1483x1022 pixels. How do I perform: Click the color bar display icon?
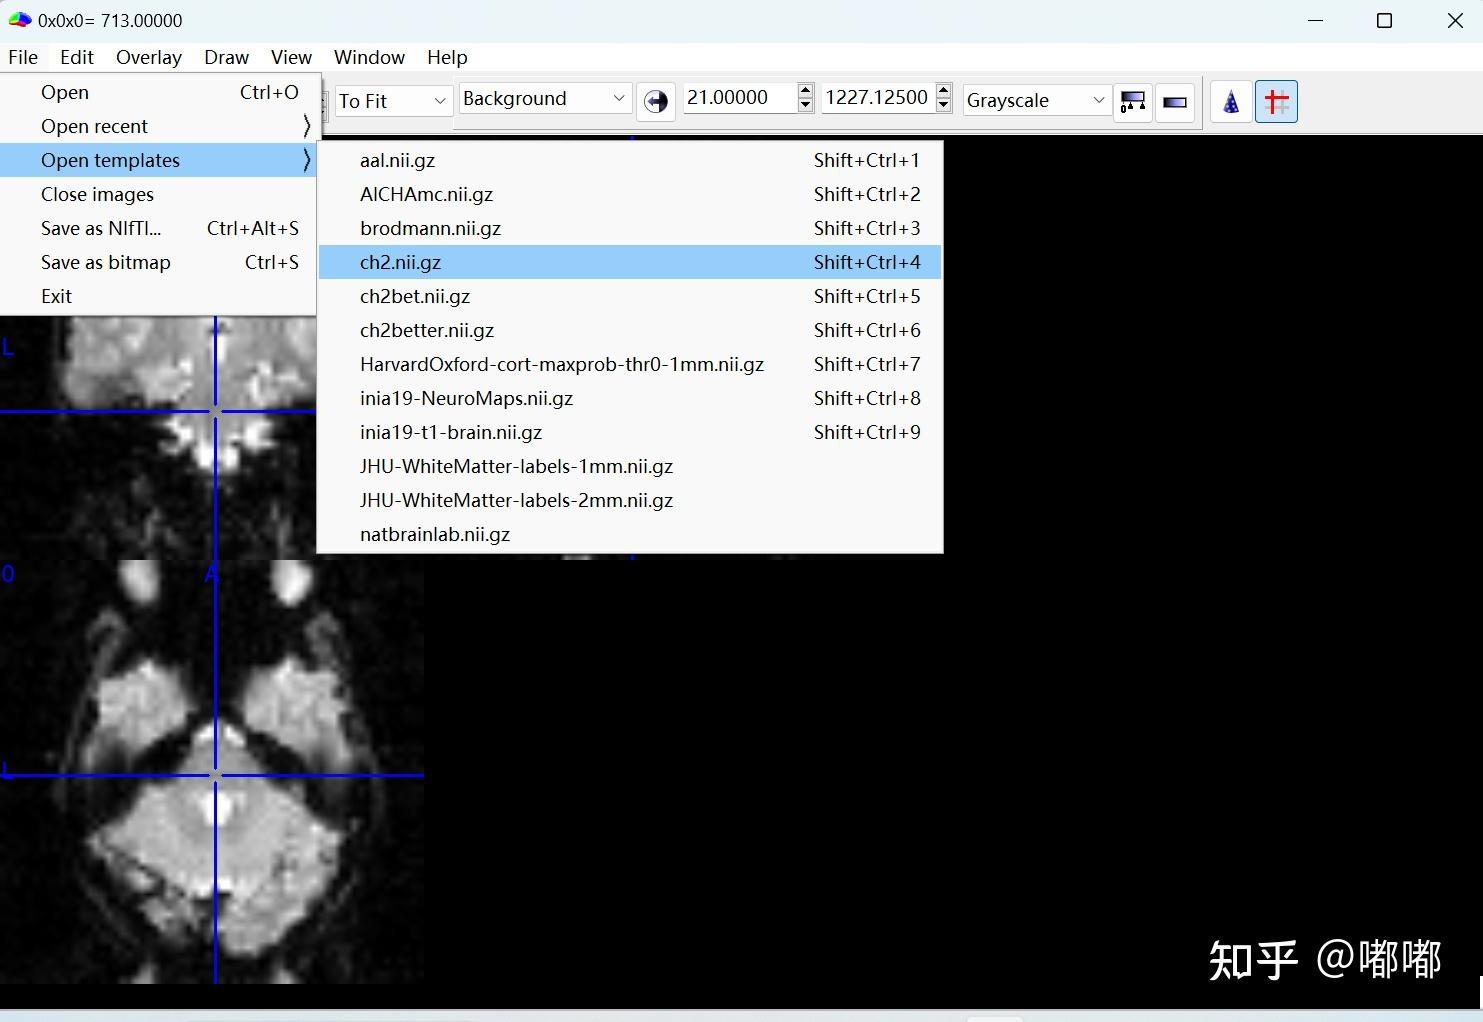click(x=1133, y=101)
